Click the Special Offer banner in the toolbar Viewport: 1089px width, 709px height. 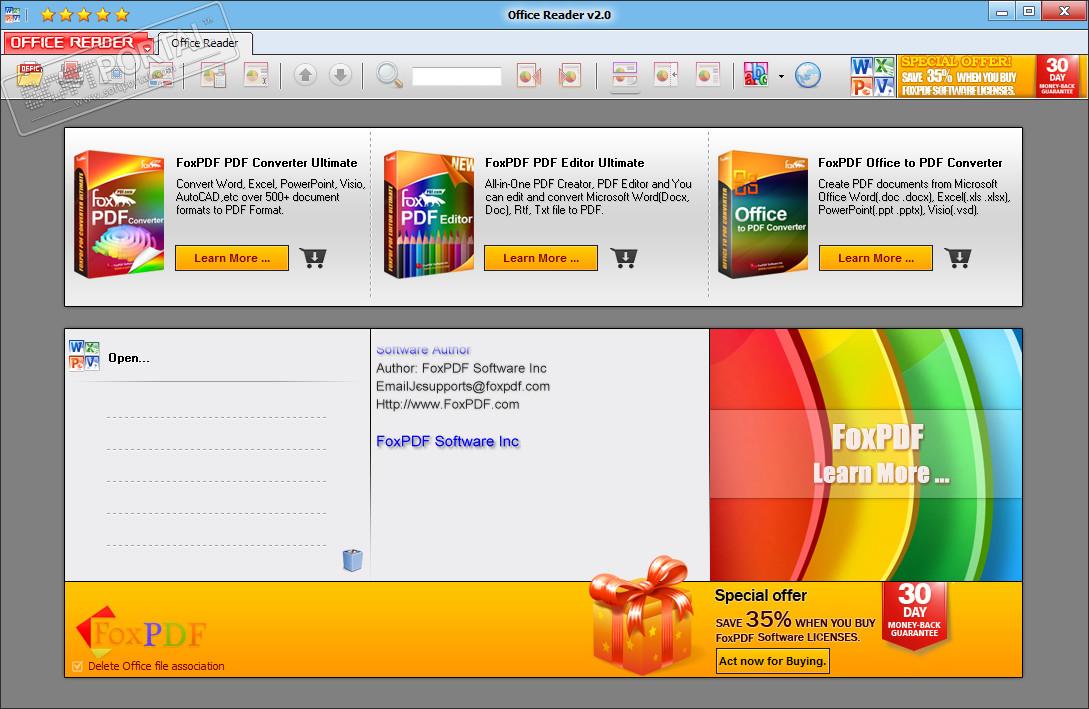point(989,76)
